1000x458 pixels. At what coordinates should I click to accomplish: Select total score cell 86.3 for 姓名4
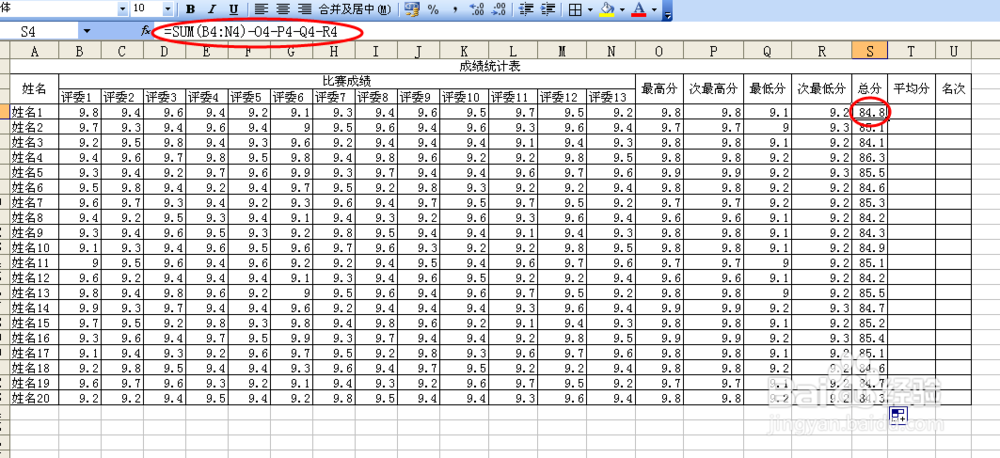coord(870,157)
